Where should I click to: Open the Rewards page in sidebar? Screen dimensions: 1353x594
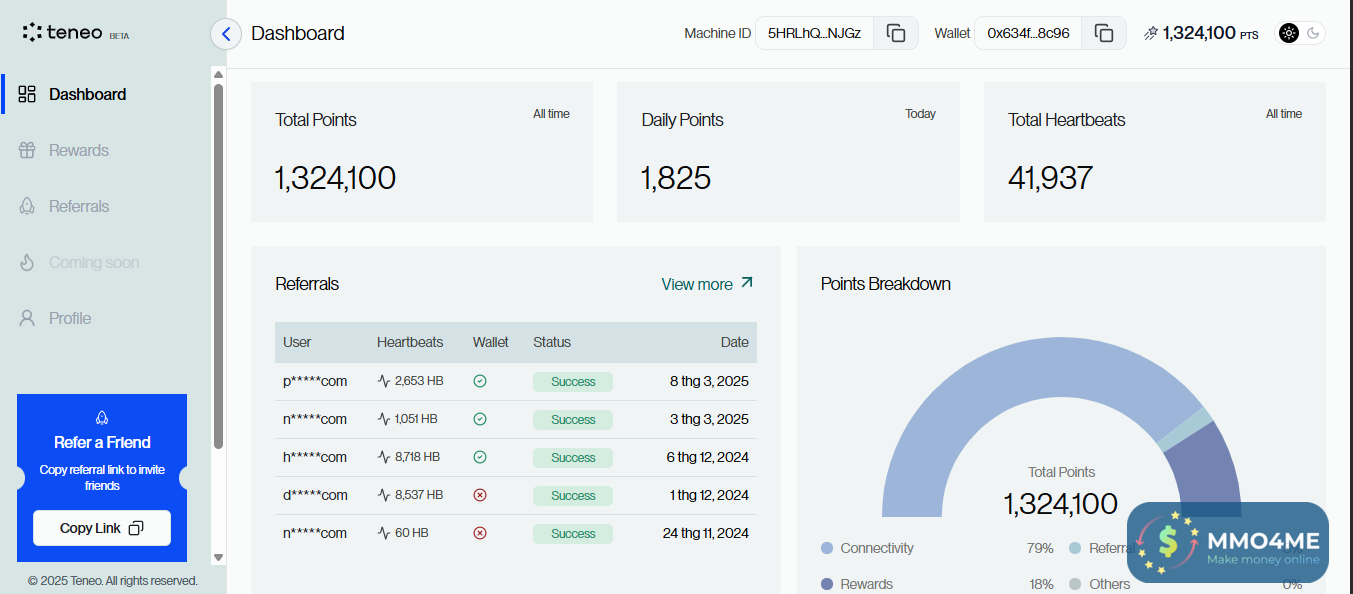(78, 150)
